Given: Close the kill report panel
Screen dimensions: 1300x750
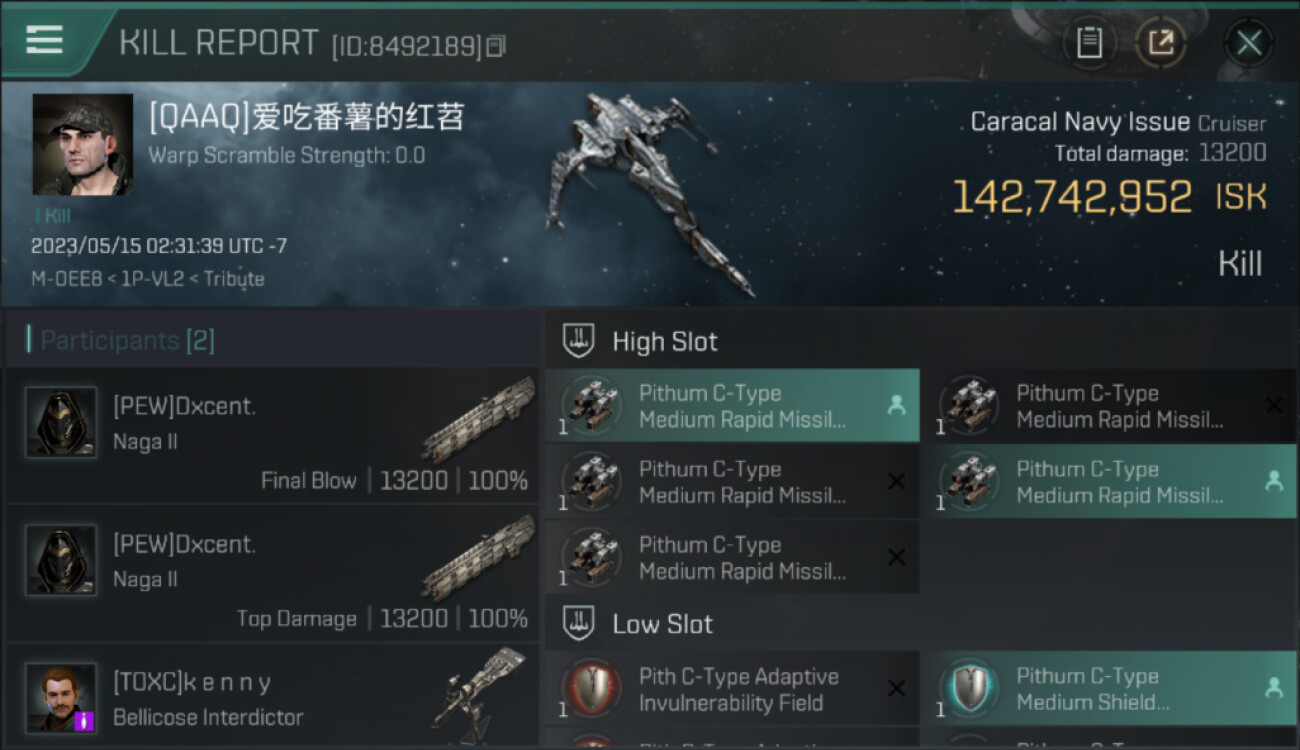Looking at the screenshot, I should coord(1248,43).
